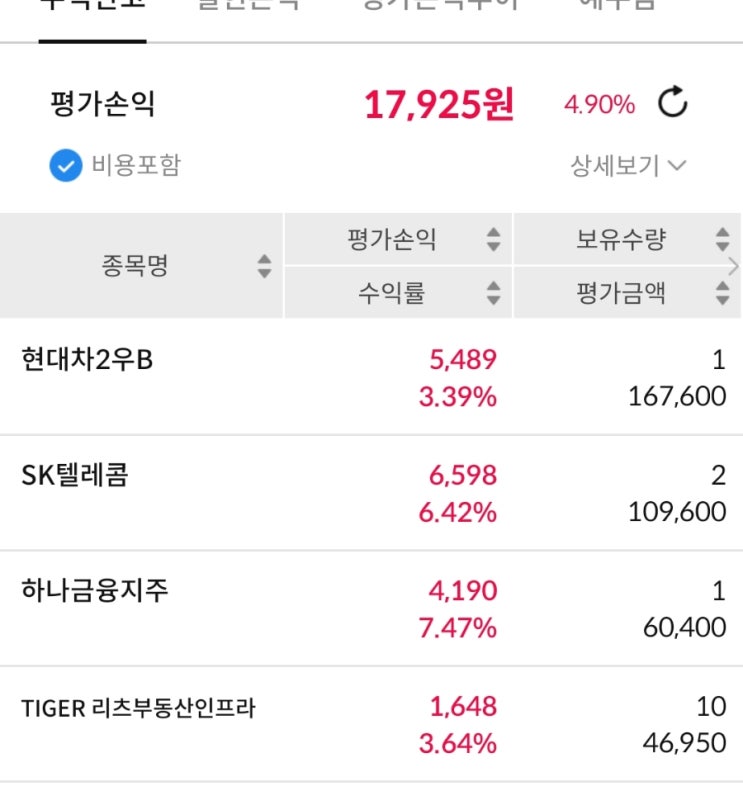Toggle the 비용포함 checkbox
This screenshot has width=743, height=805.
pyautogui.click(x=65, y=166)
